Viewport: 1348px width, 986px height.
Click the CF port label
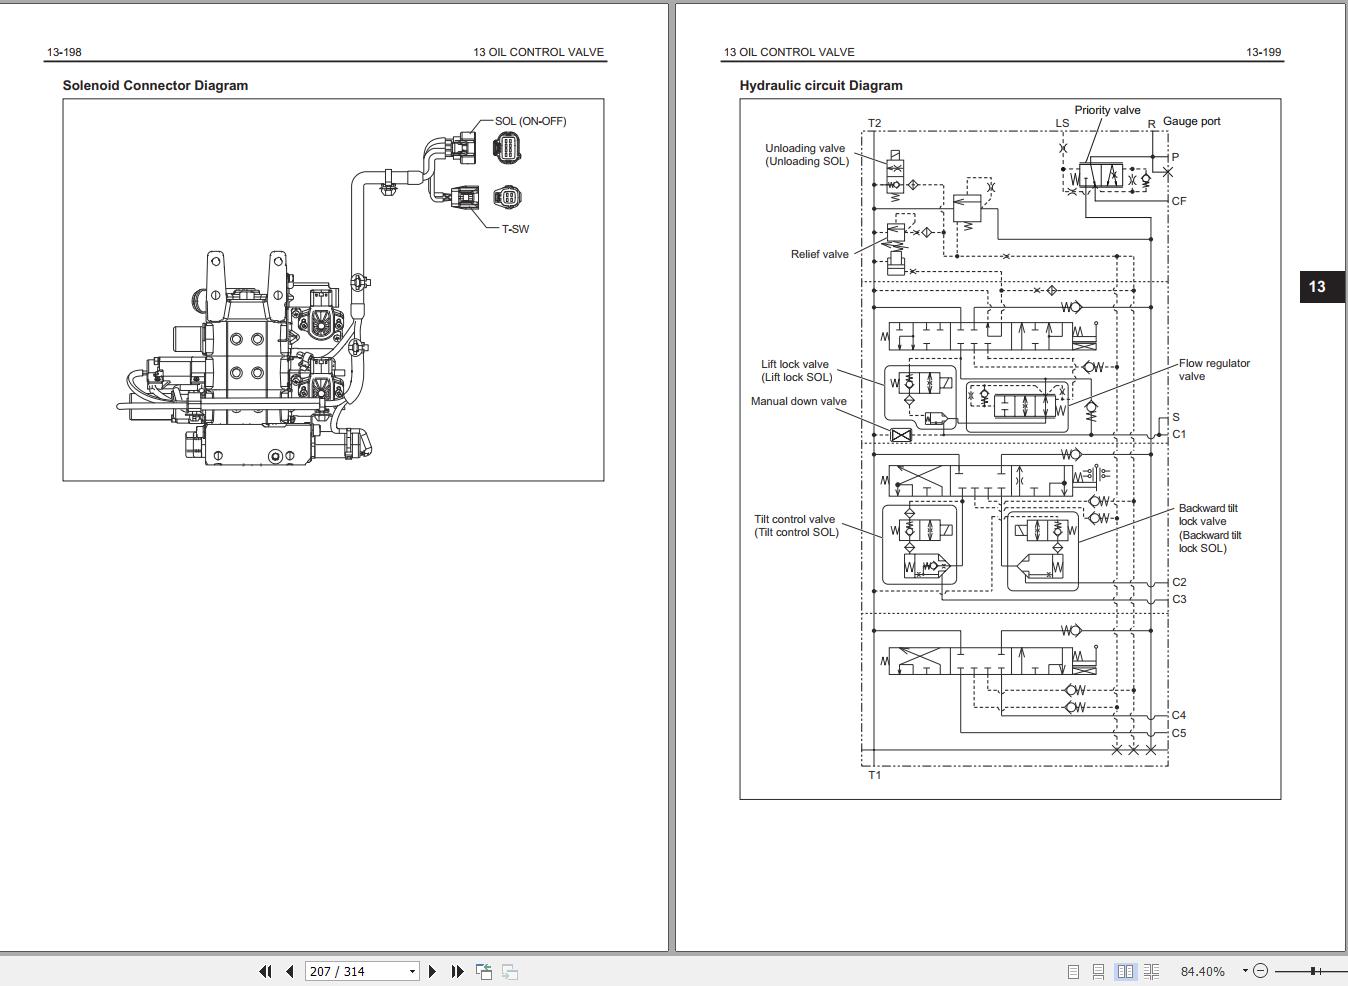1179,201
